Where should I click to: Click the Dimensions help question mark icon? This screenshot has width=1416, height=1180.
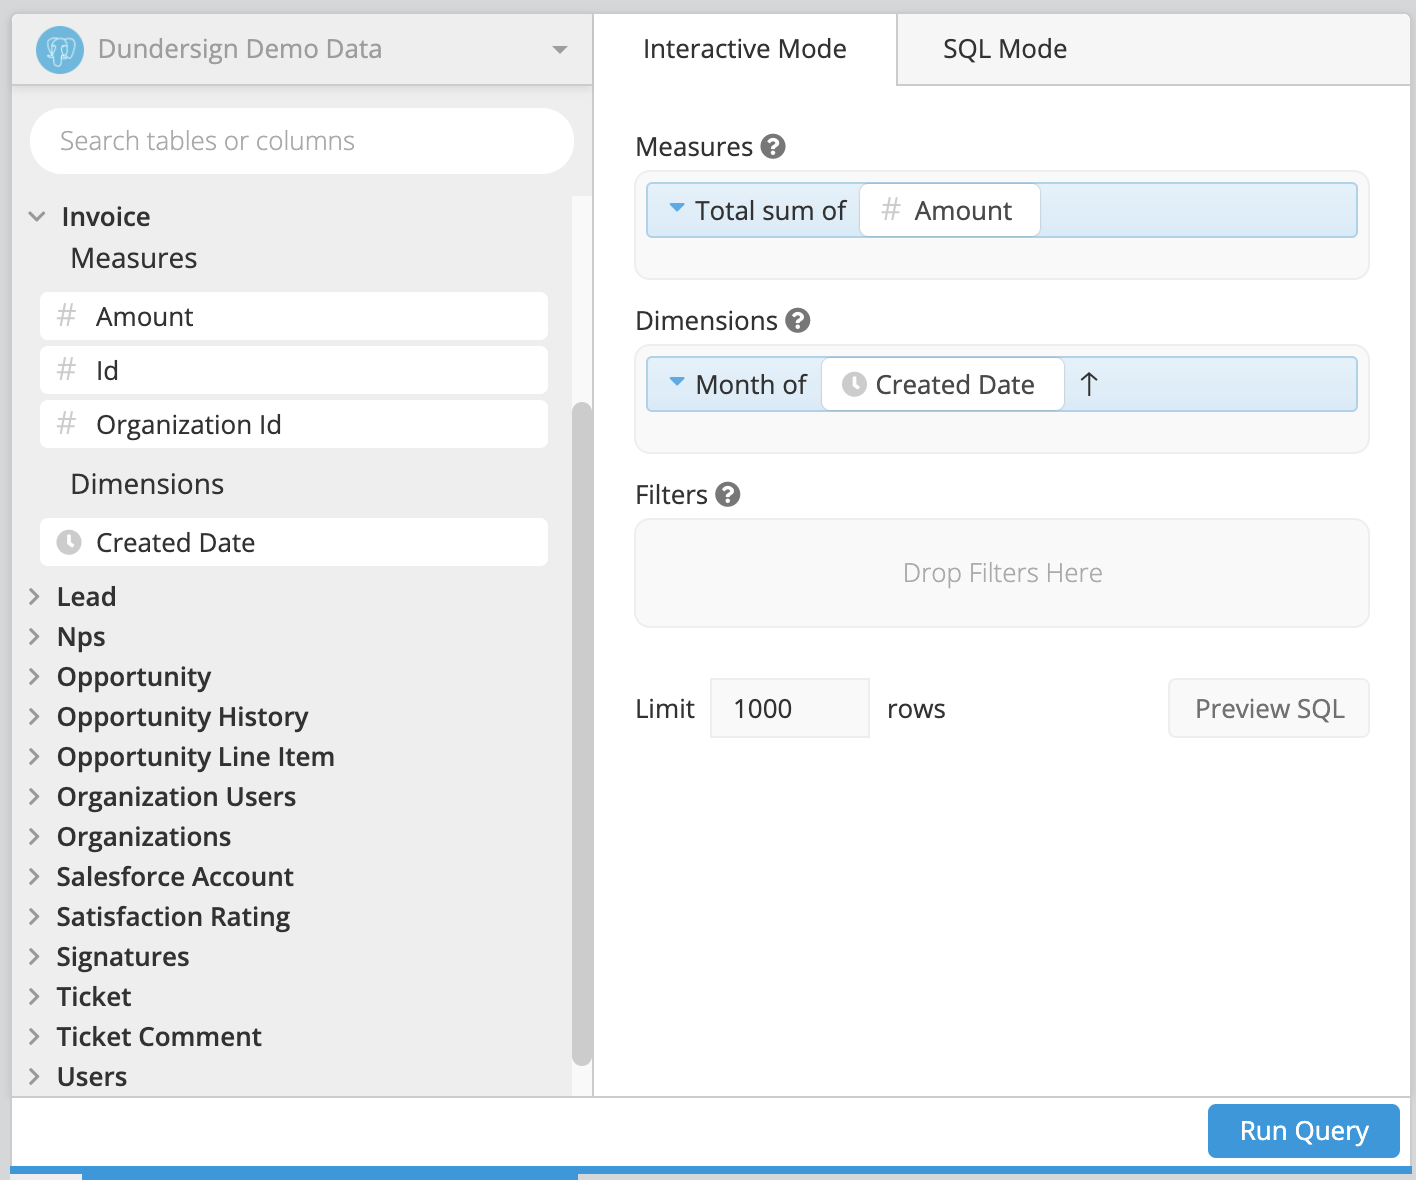(x=798, y=320)
